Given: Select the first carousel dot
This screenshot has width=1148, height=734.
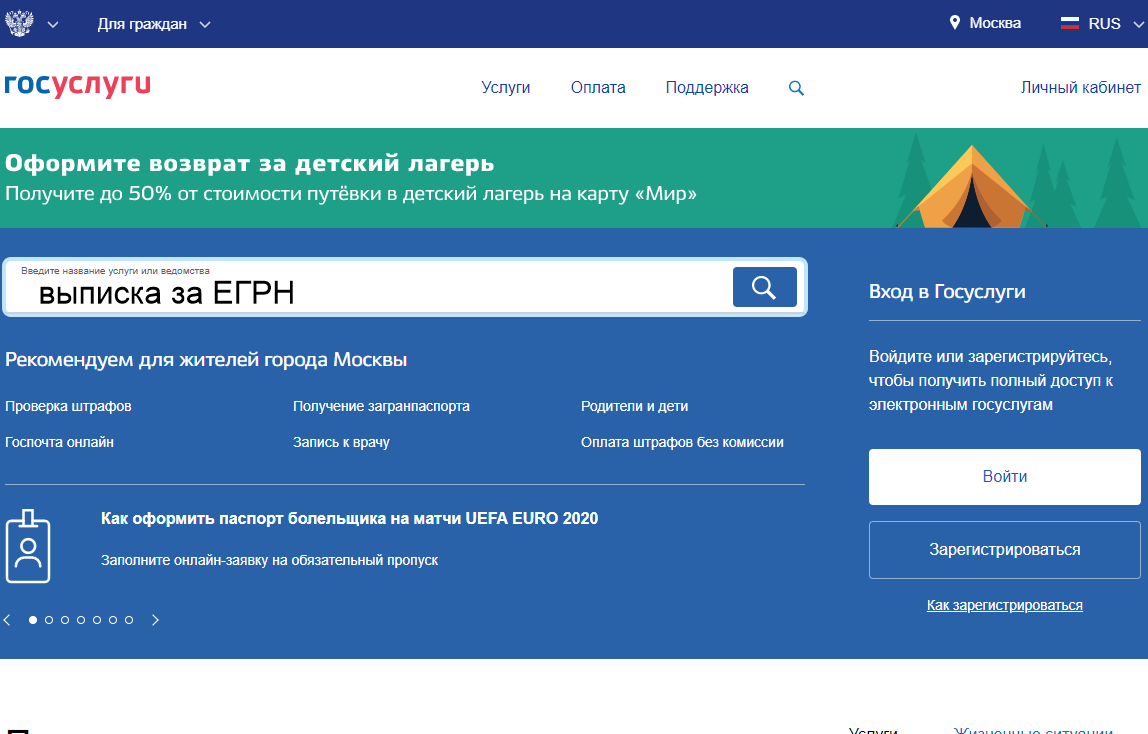Looking at the screenshot, I should [33, 620].
